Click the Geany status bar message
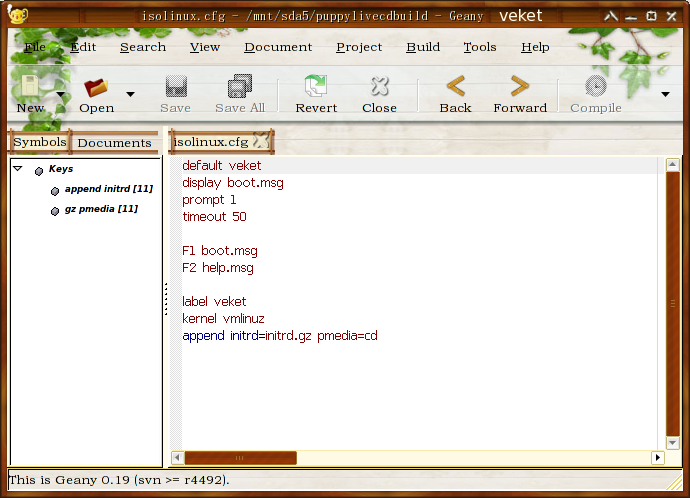Image resolution: width=690 pixels, height=498 pixels. click(x=119, y=480)
